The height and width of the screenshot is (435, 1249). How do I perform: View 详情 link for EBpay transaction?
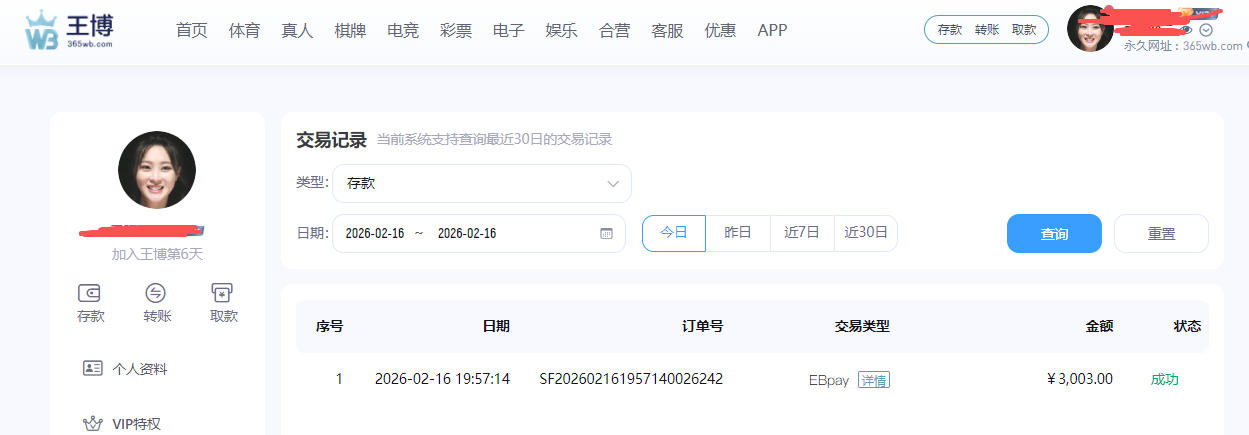coord(874,380)
